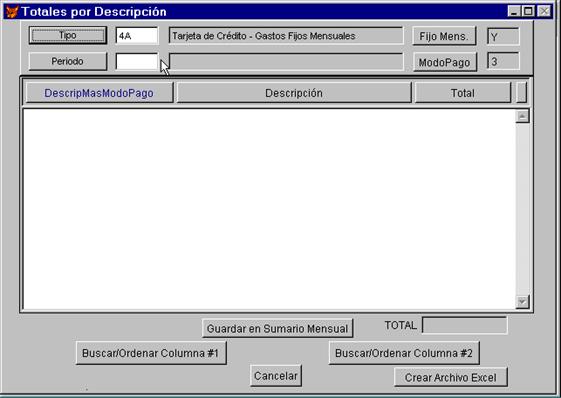
Task: Close the Totales por Descripción window
Action: click(x=544, y=11)
